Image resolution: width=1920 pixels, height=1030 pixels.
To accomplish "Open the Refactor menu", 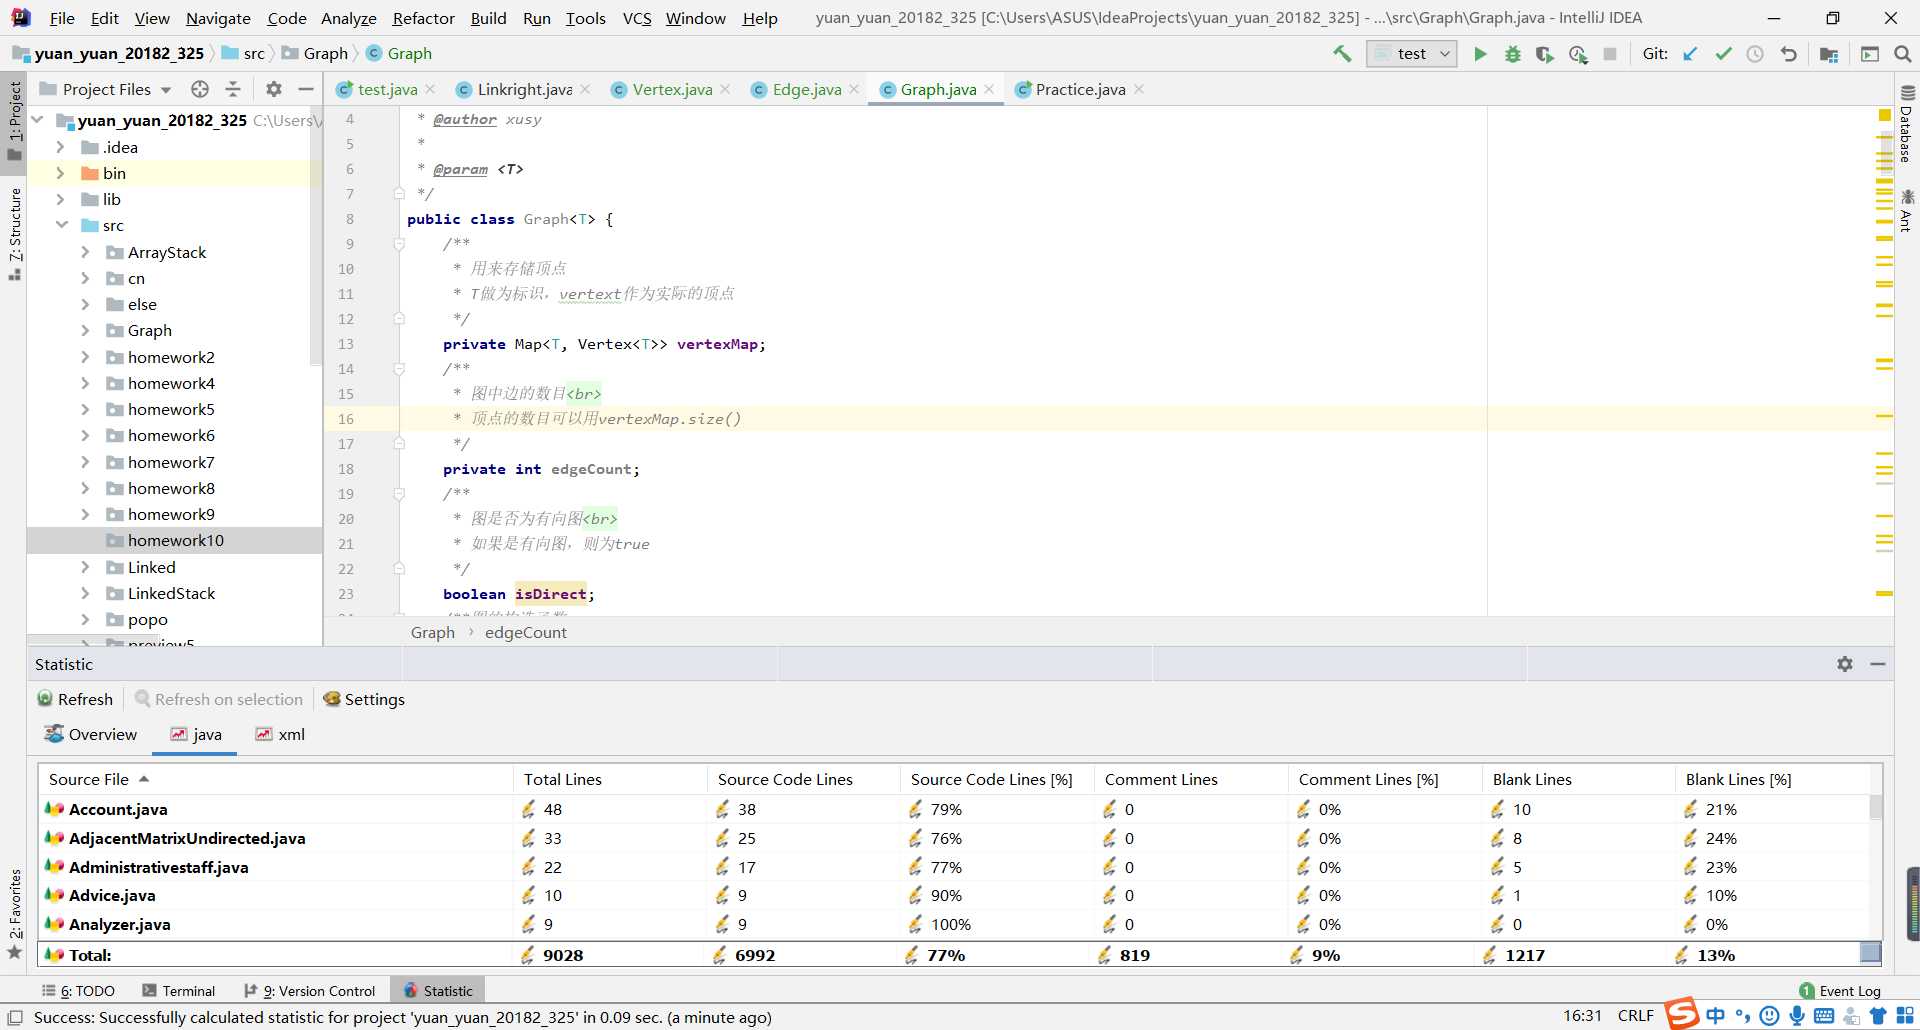I will click(423, 18).
